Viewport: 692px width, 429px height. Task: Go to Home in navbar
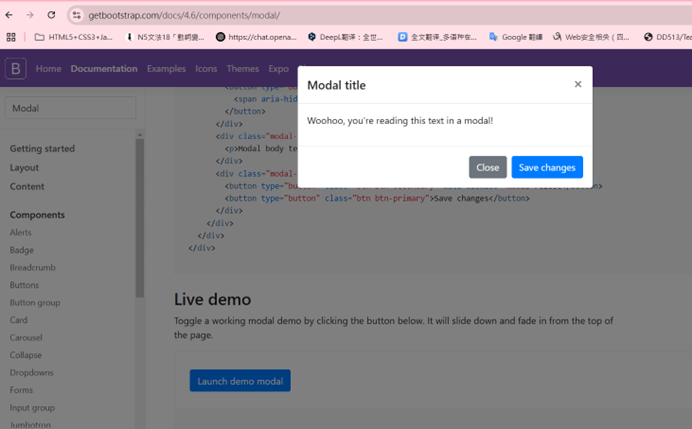(49, 69)
